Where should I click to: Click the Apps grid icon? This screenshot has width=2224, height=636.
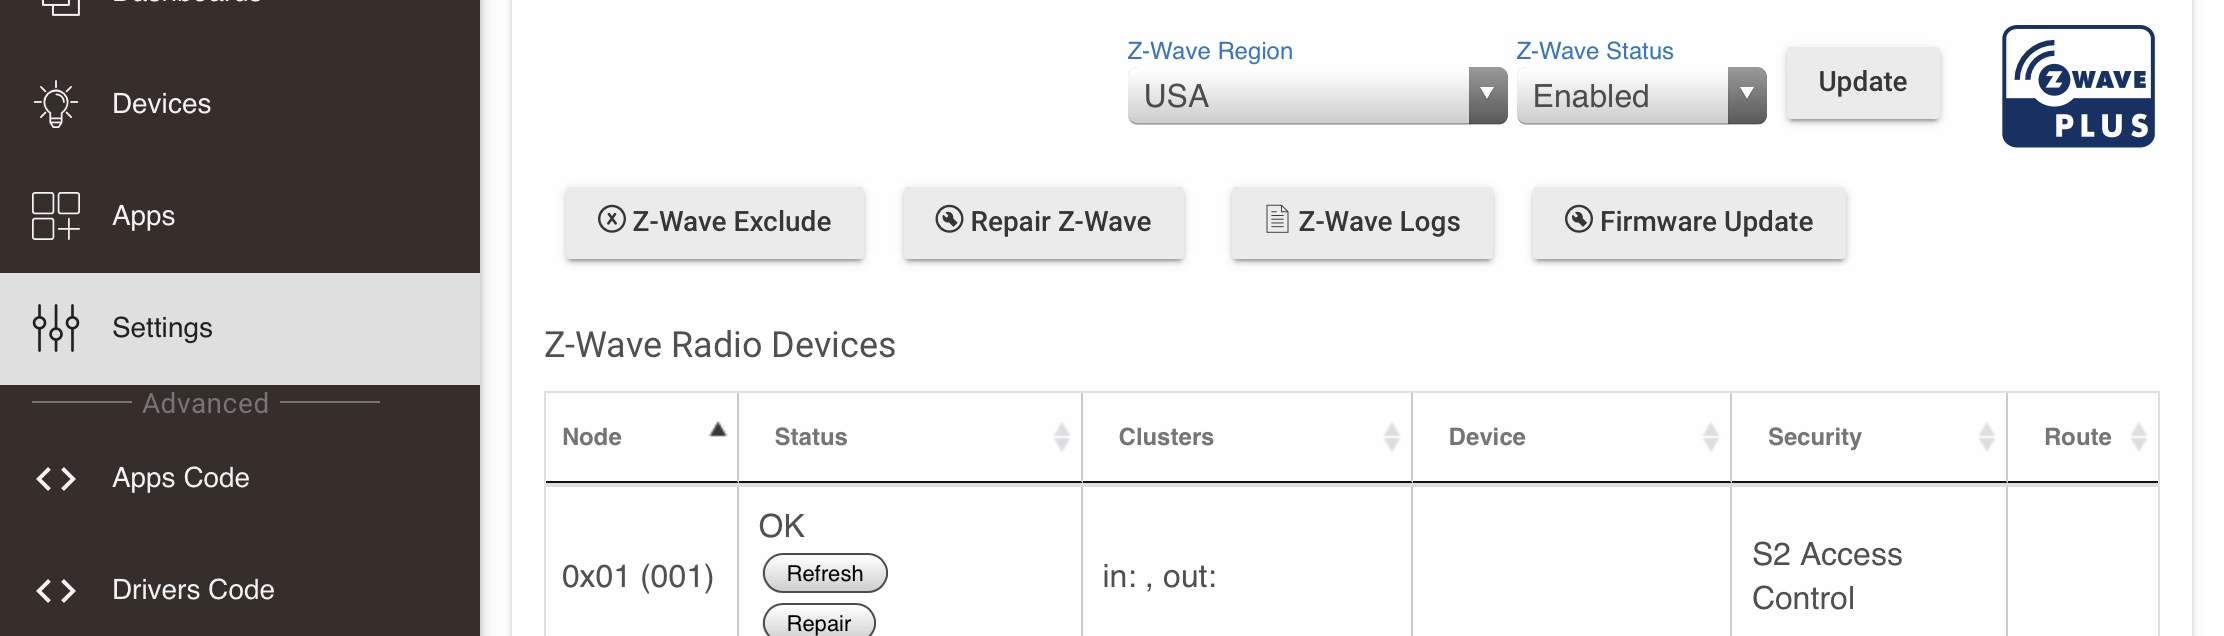click(x=56, y=216)
